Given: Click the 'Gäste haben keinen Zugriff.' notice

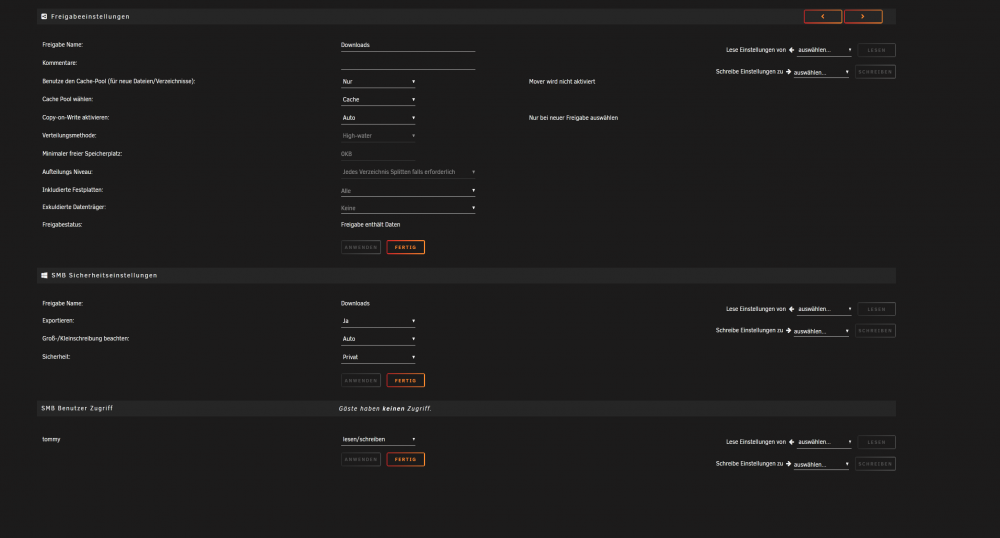Looking at the screenshot, I should 385,409.
